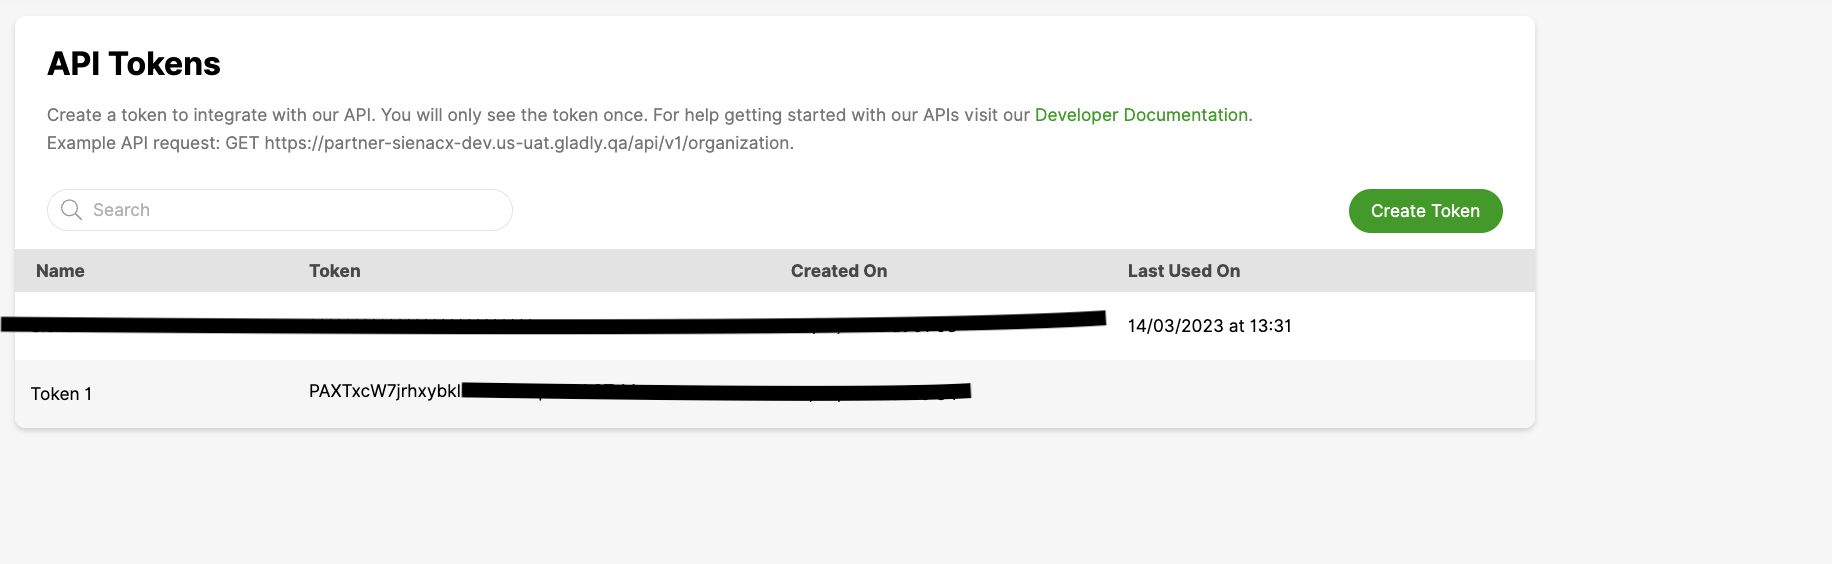The height and width of the screenshot is (564, 1832).
Task: Click the Last Used On column header
Action: tap(1184, 271)
